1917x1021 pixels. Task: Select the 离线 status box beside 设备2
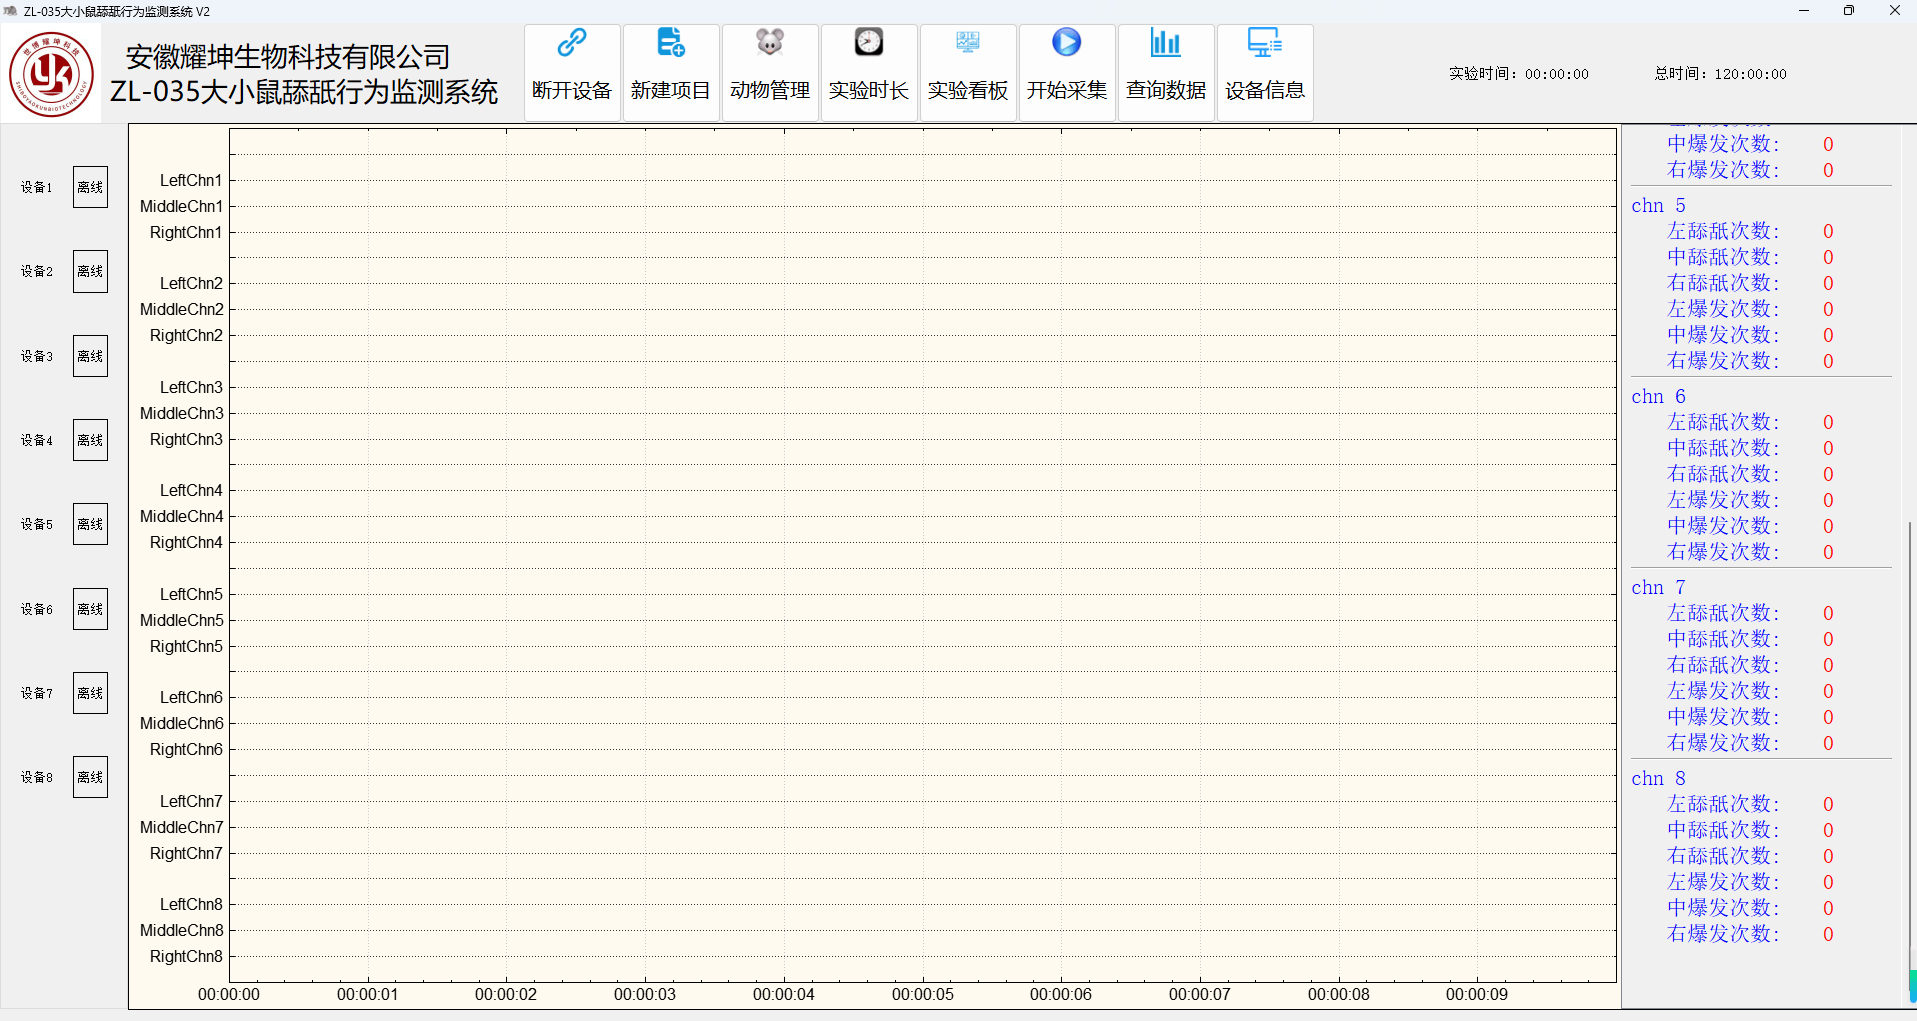click(x=90, y=271)
